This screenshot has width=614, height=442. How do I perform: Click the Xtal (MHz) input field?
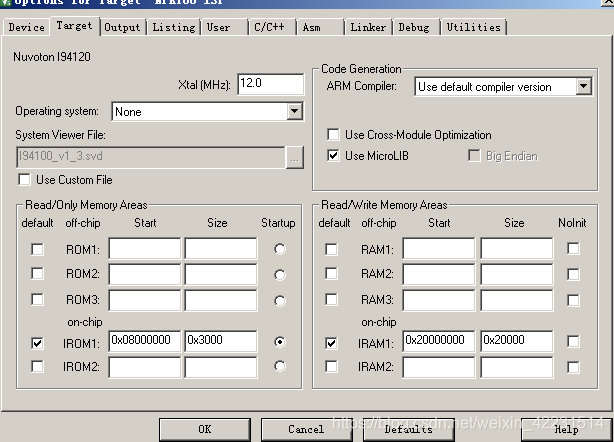click(x=271, y=84)
